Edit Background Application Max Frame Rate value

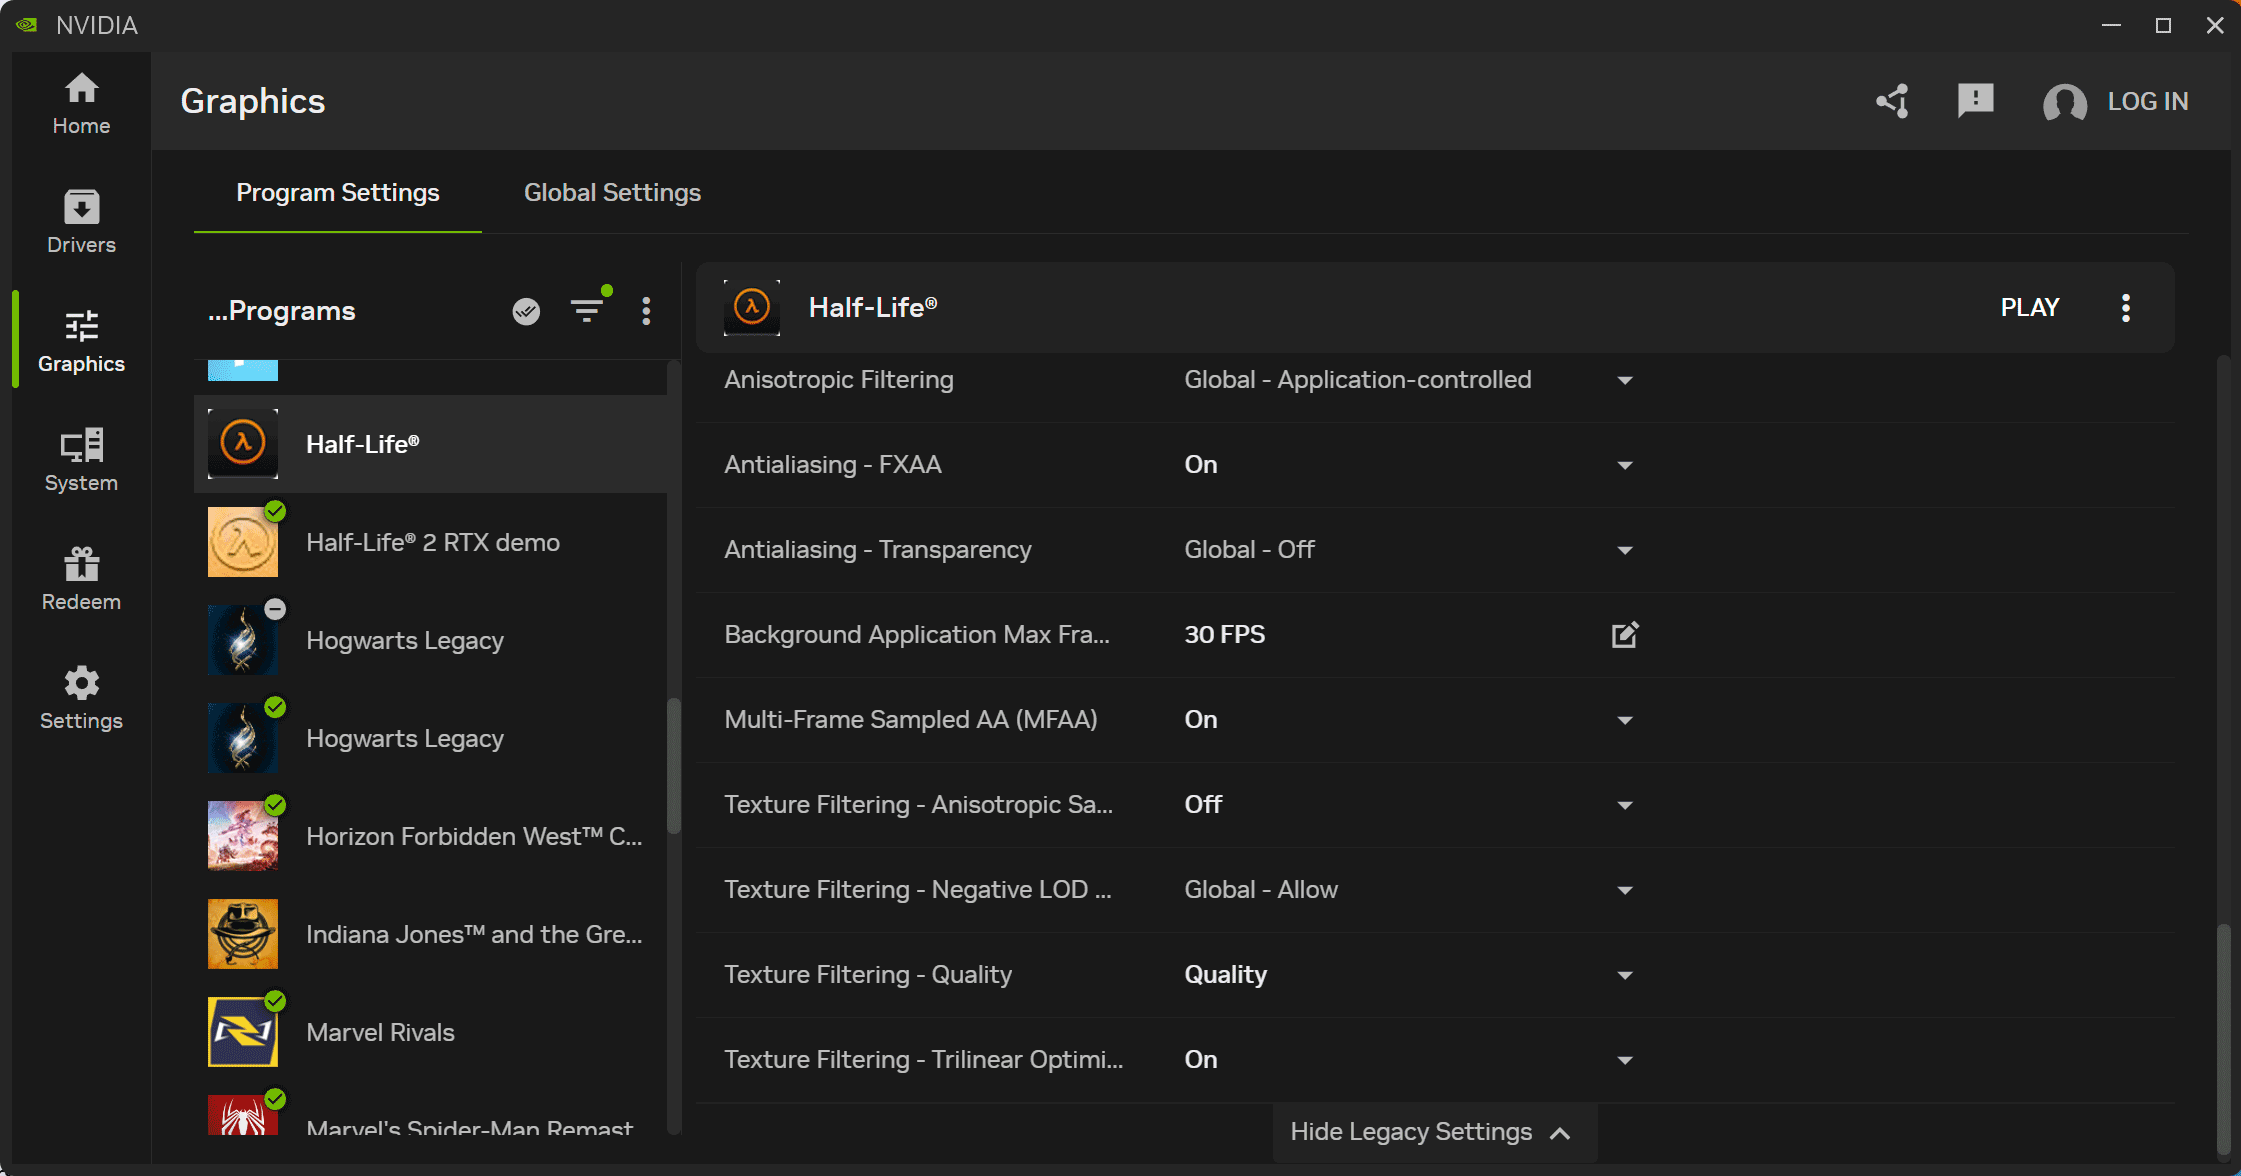[1625, 635]
